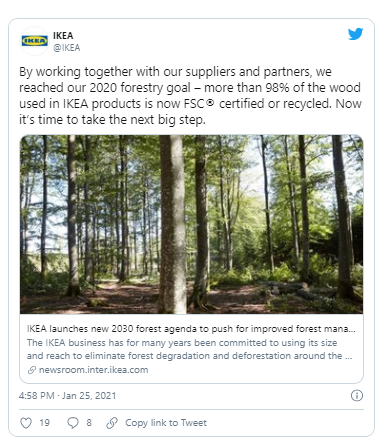Viewport: 386px width, 446px height.
Task: Click the chain link copy icon
Action: [x=112, y=423]
